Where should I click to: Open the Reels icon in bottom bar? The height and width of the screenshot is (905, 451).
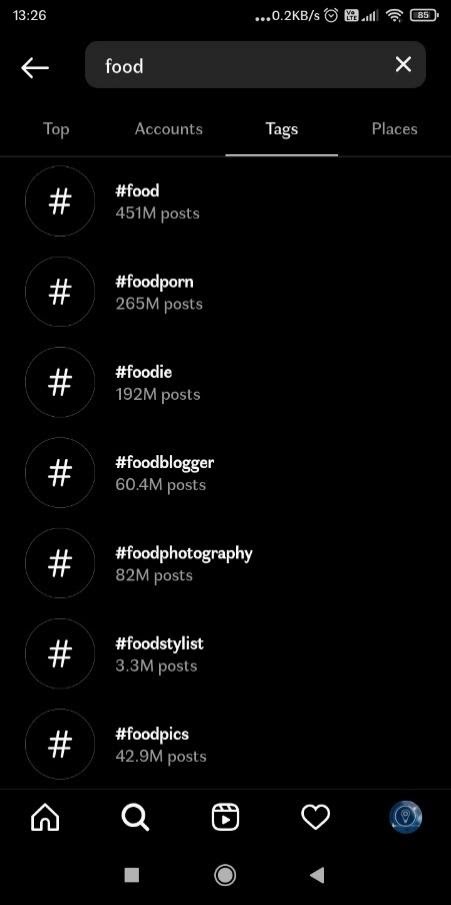click(x=225, y=817)
